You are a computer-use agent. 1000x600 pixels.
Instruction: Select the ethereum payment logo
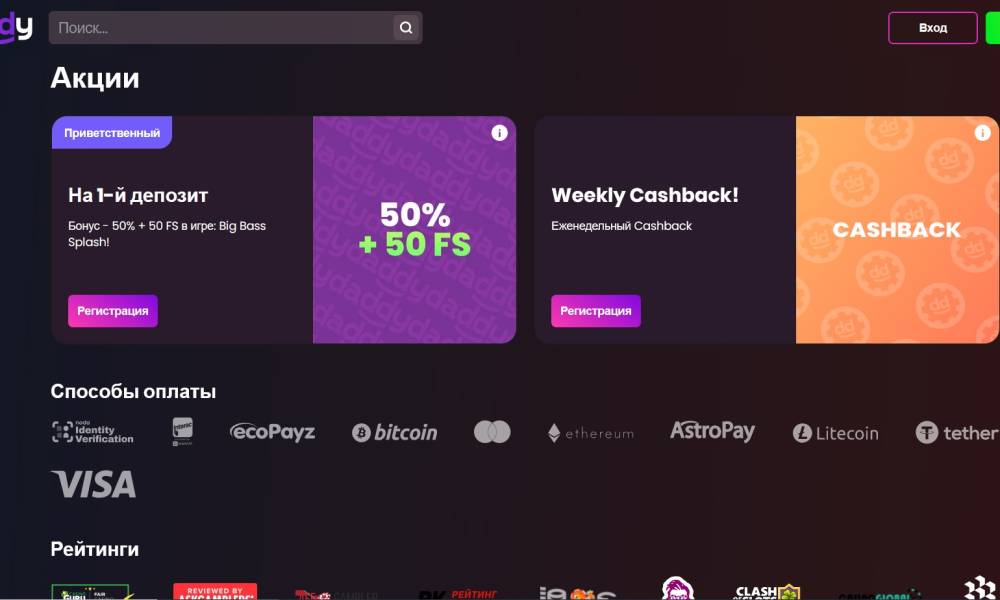591,433
